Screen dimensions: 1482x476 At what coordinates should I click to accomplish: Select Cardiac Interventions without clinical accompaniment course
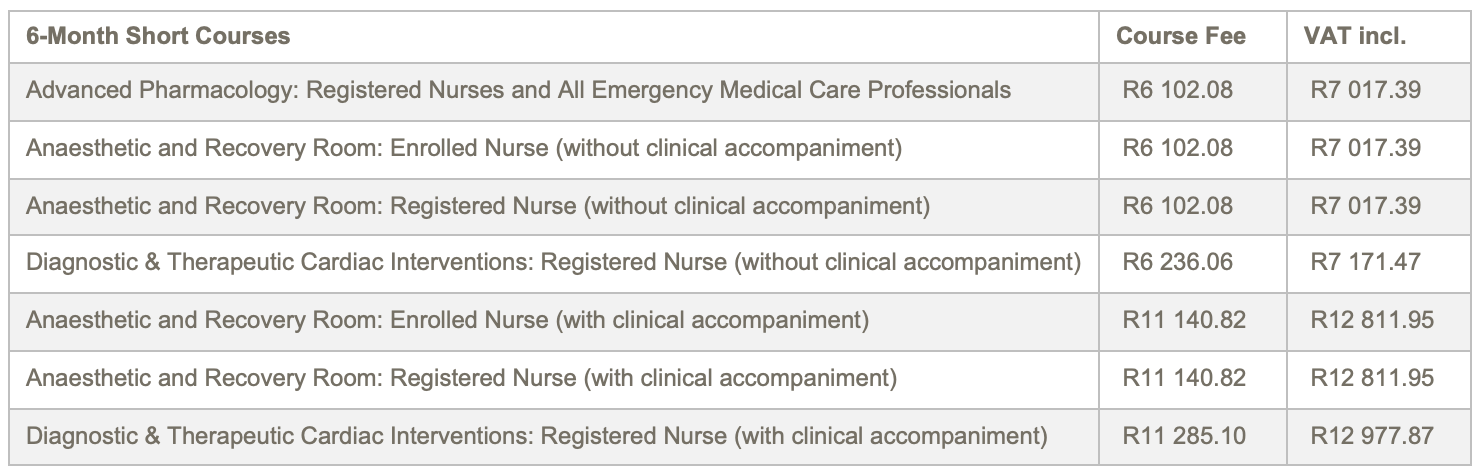pos(553,263)
